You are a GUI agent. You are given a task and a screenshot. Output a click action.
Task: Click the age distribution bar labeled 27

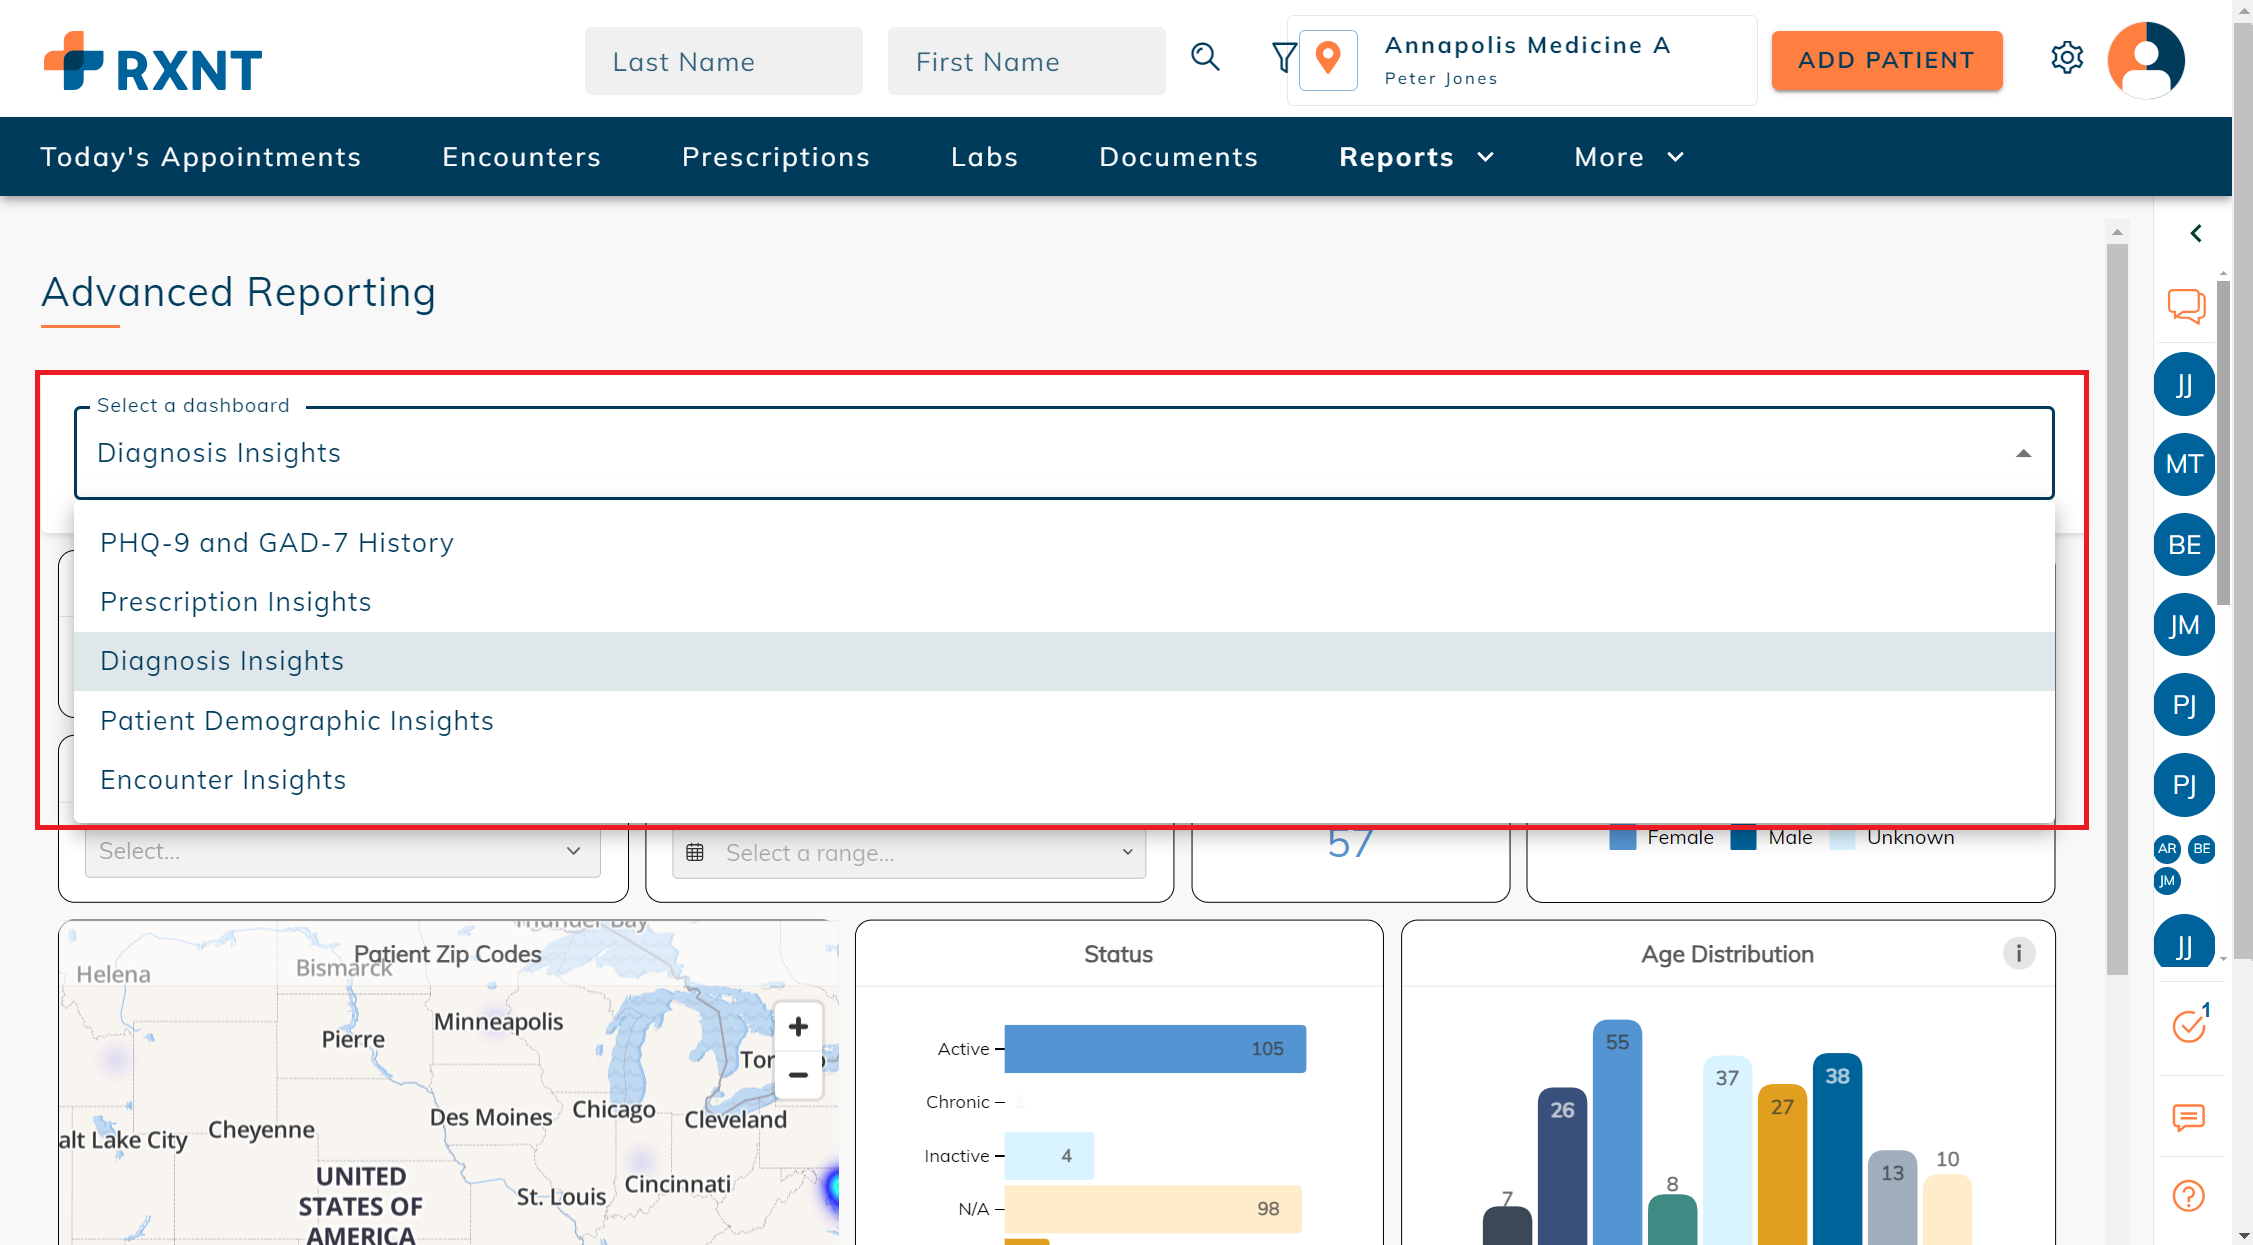(x=1782, y=1165)
